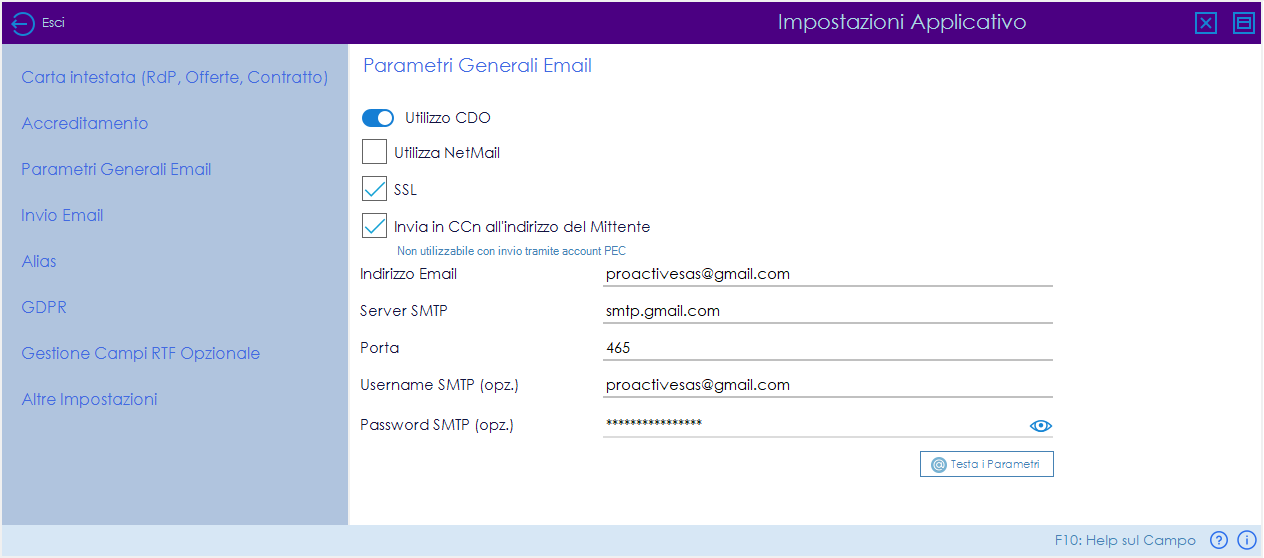Image resolution: width=1264 pixels, height=558 pixels.
Task: Show SMTP password with eye icon
Action: tap(1041, 426)
